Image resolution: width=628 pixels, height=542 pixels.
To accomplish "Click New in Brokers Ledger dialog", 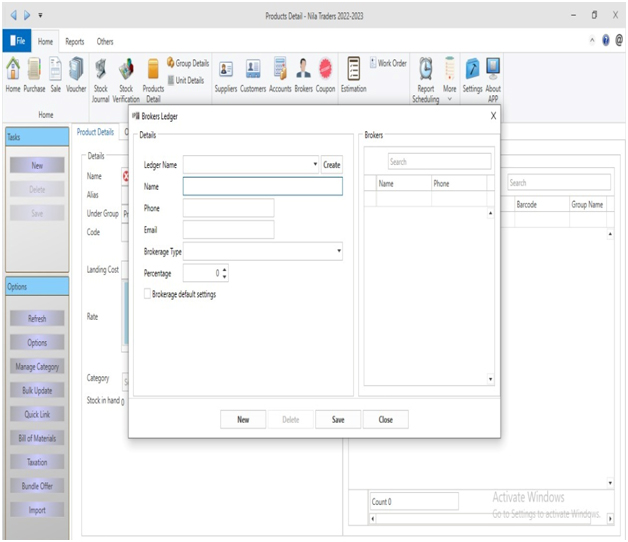I will (x=243, y=419).
